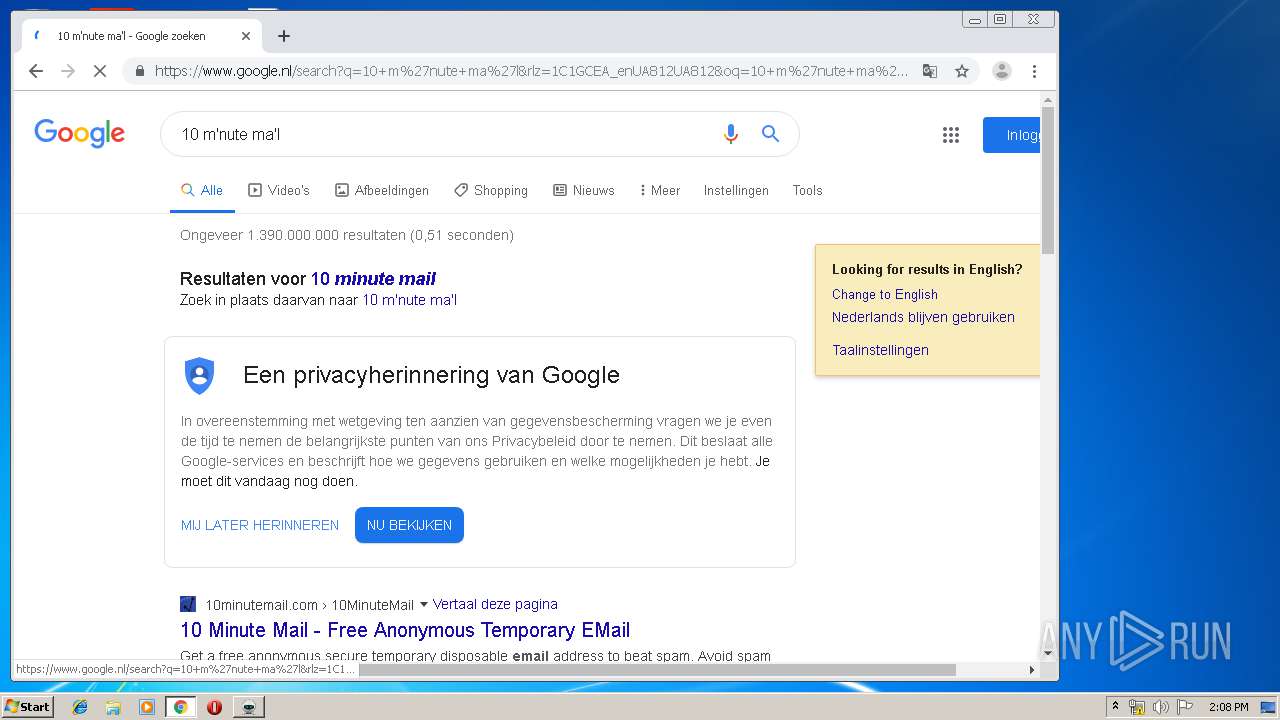Image resolution: width=1280 pixels, height=720 pixels.
Task: Open '10 Minute Mail - Free Anonymous Temporary EMail' result
Action: click(405, 630)
